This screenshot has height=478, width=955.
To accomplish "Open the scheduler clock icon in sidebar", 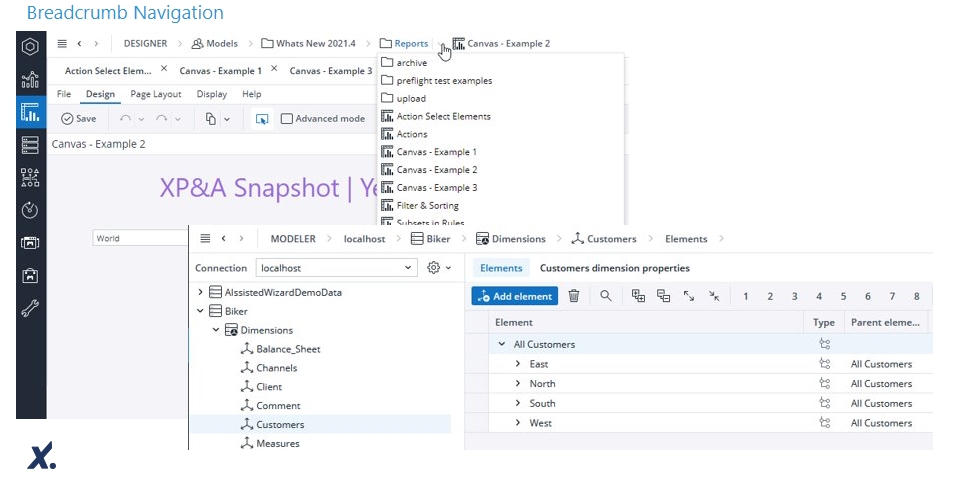I will tap(30, 210).
